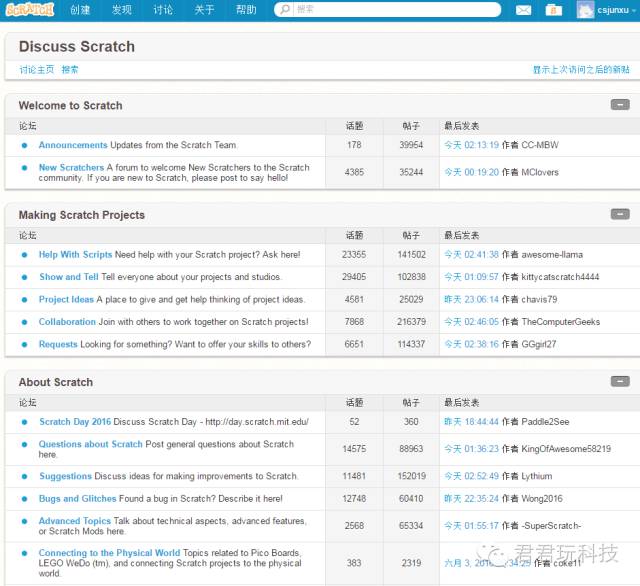The image size is (640, 586).
Task: Open the Suggestions forum
Action: coord(65,476)
